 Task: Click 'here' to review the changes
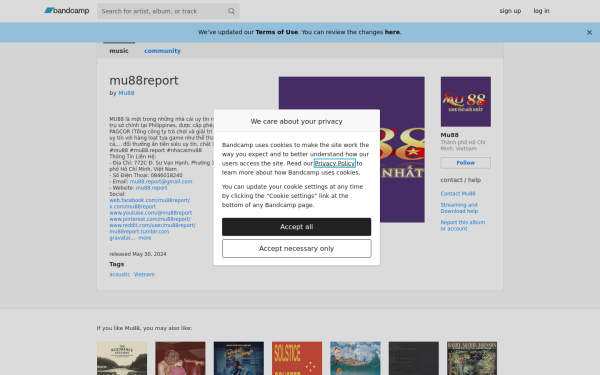point(392,32)
